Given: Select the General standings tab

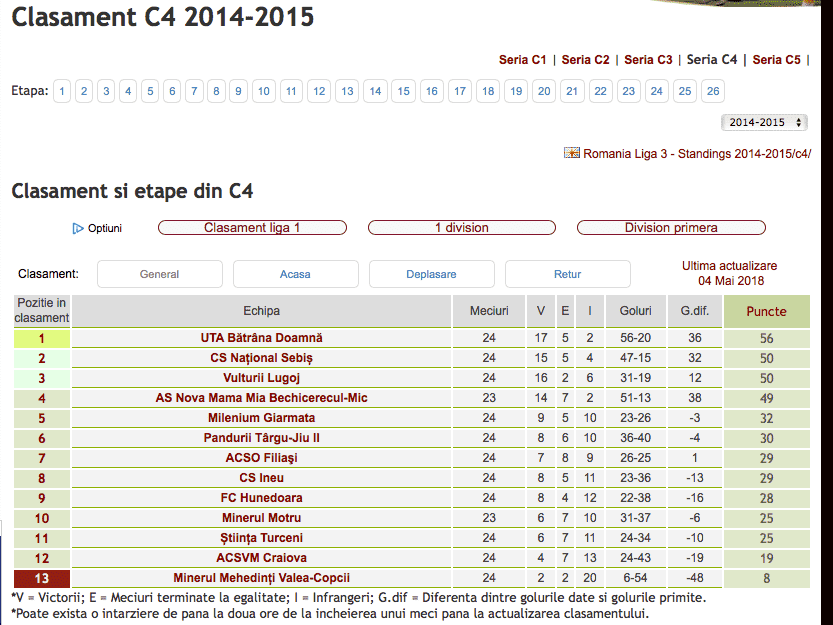Looking at the screenshot, I should point(159,274).
